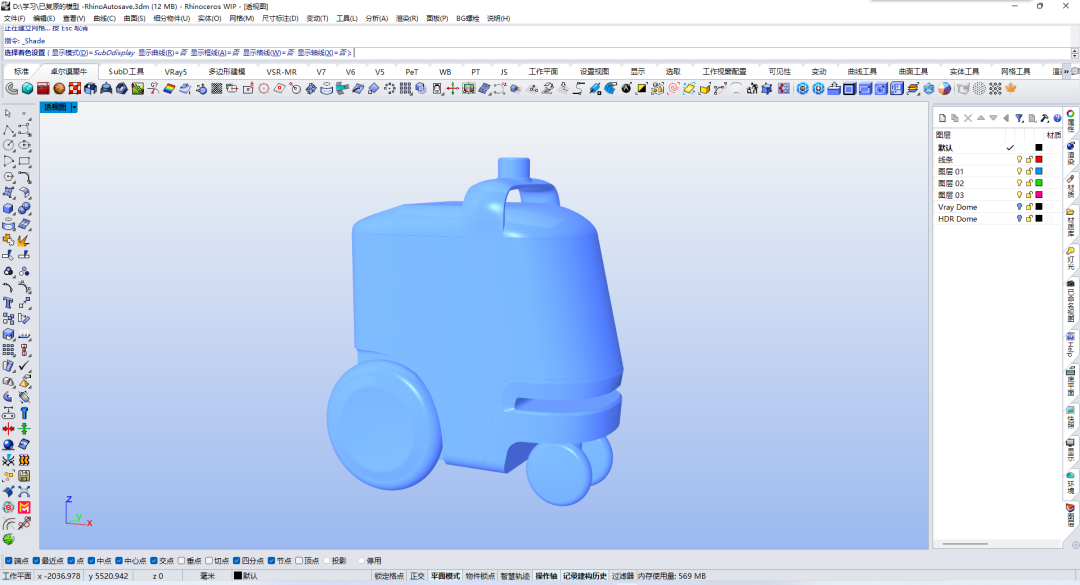
Task: Click the green color swatch of 图层 02
Action: coord(1039,183)
